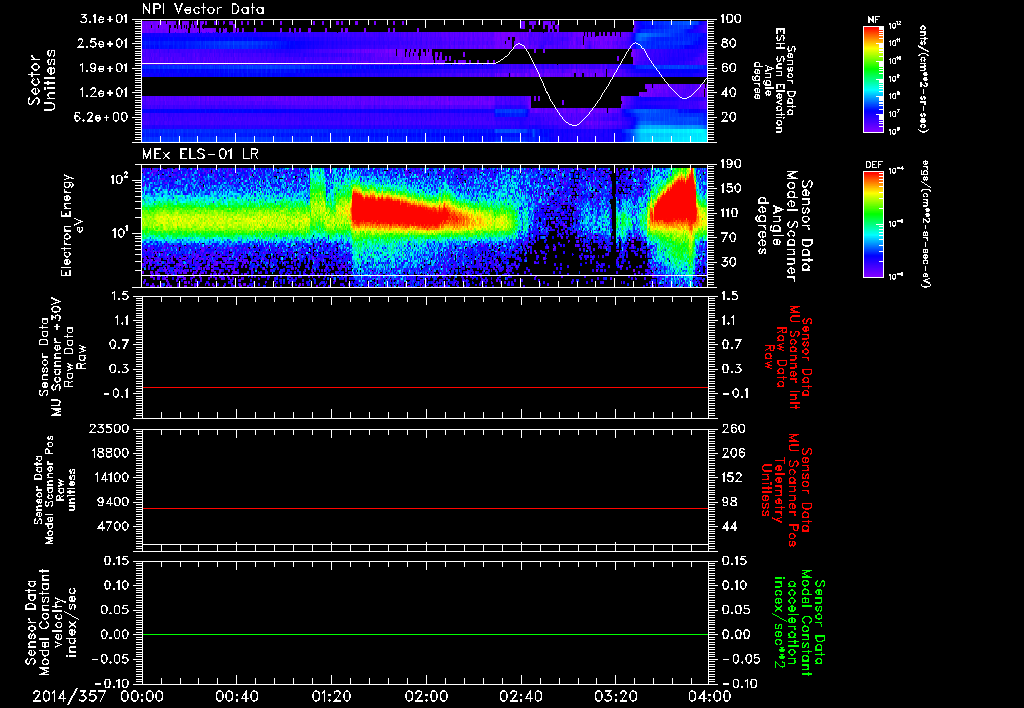Click the DEF energy flux color bar

pos(873,224)
